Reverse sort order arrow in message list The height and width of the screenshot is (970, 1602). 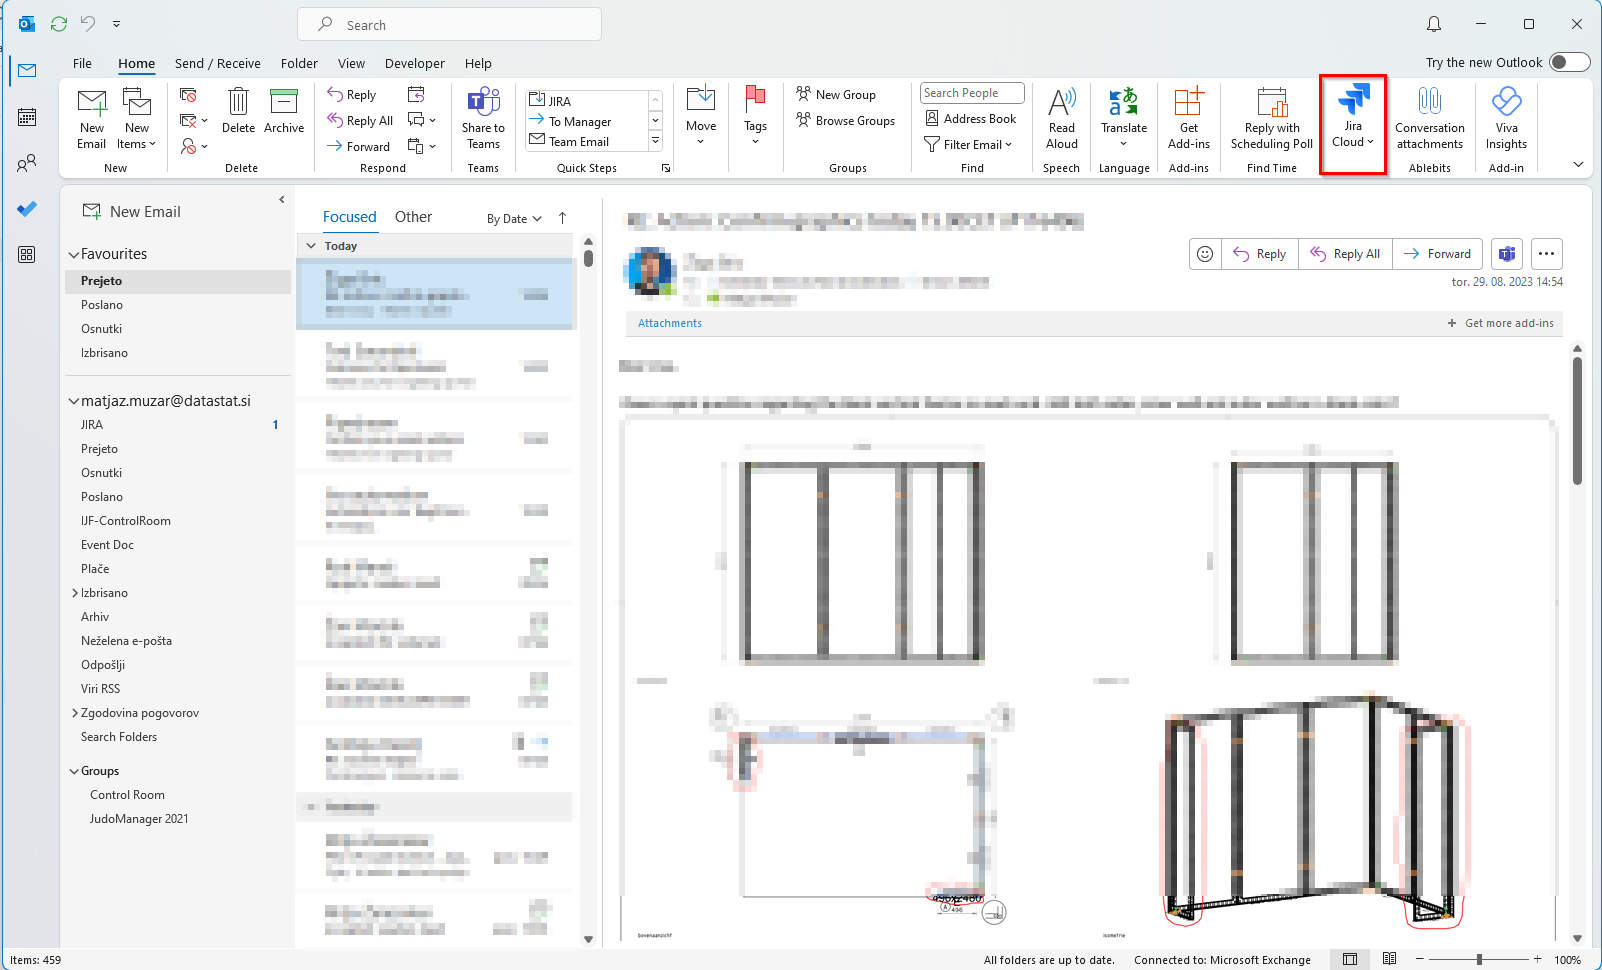coord(562,218)
